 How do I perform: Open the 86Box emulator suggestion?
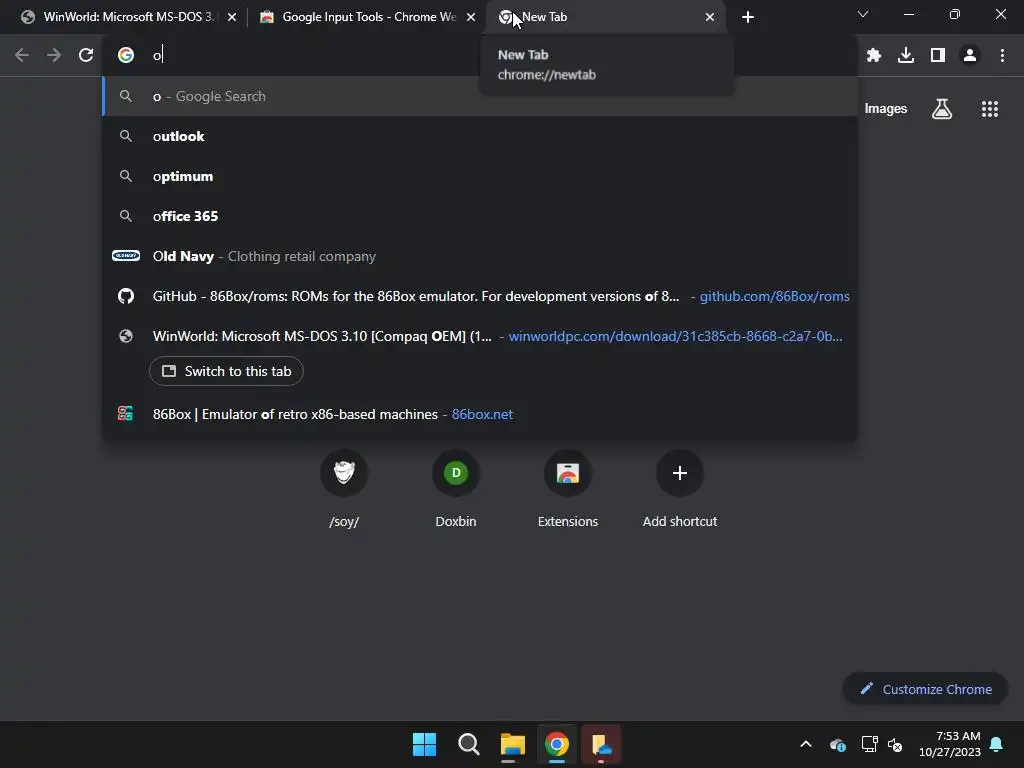click(x=480, y=414)
